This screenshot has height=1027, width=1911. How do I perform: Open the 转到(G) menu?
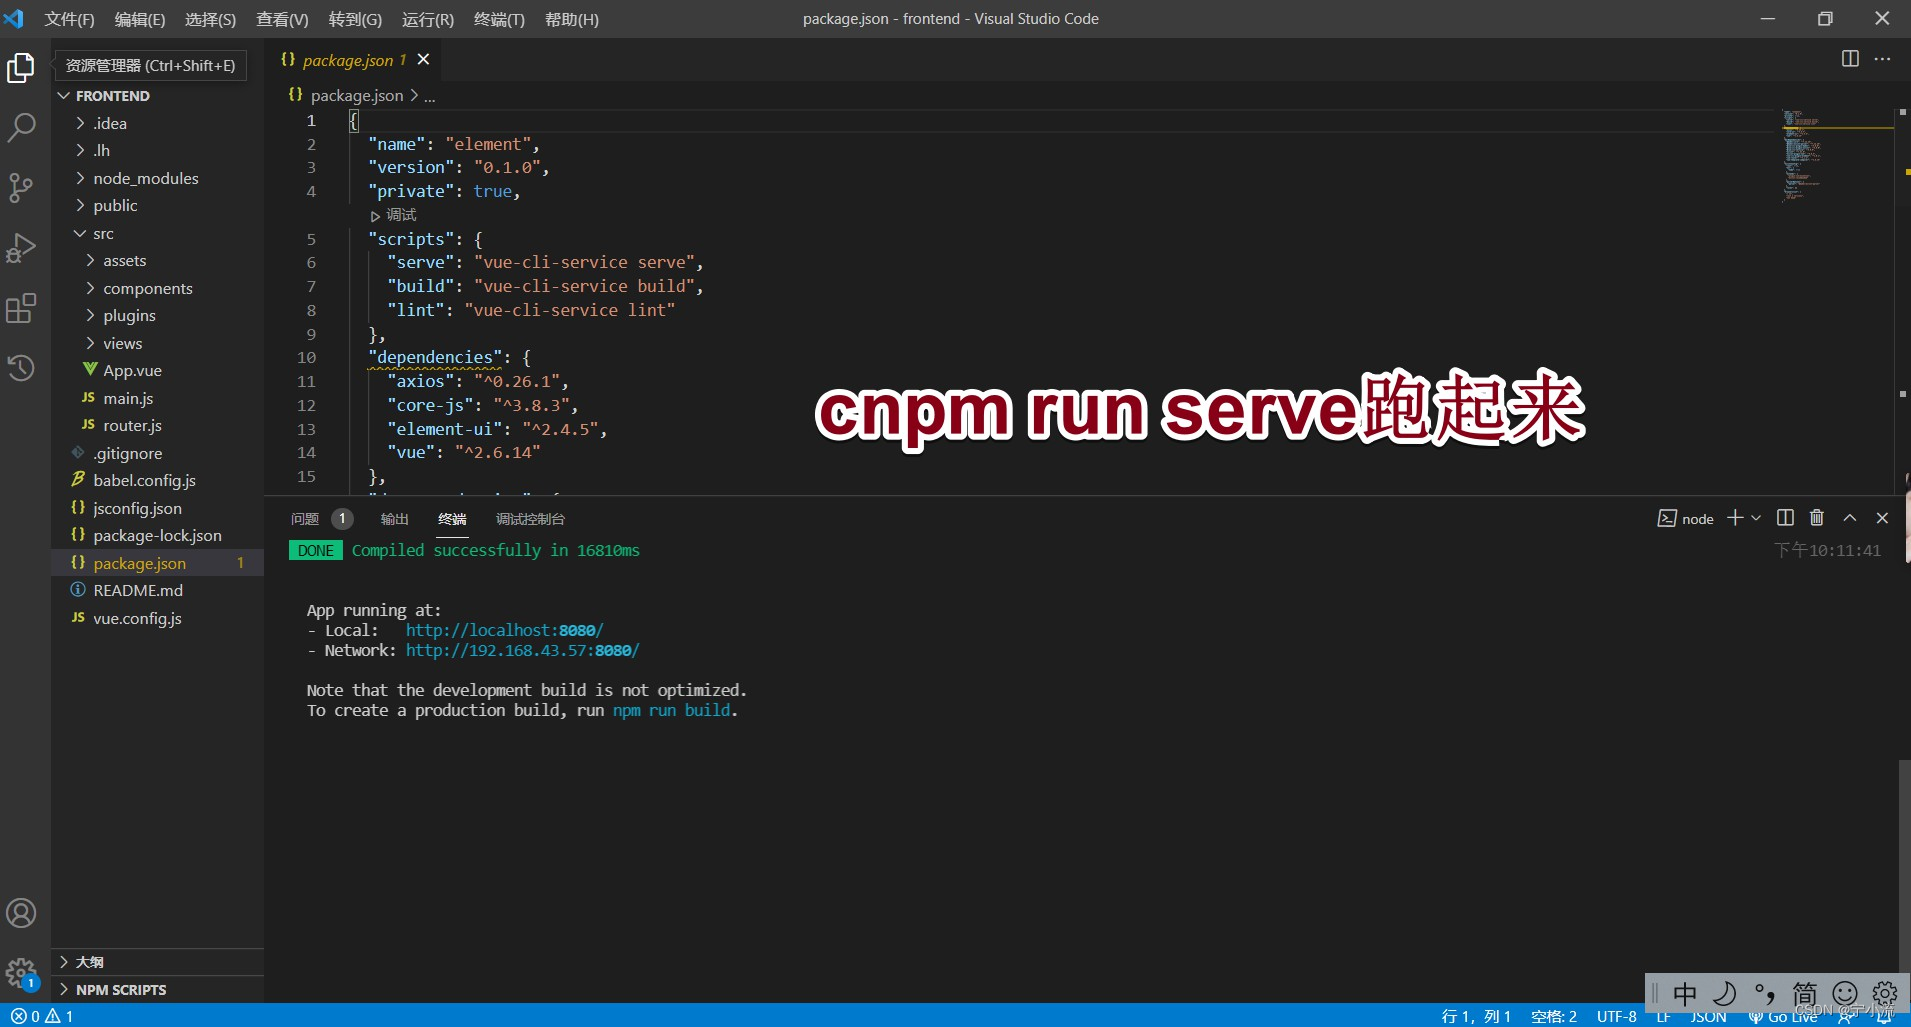tap(355, 19)
